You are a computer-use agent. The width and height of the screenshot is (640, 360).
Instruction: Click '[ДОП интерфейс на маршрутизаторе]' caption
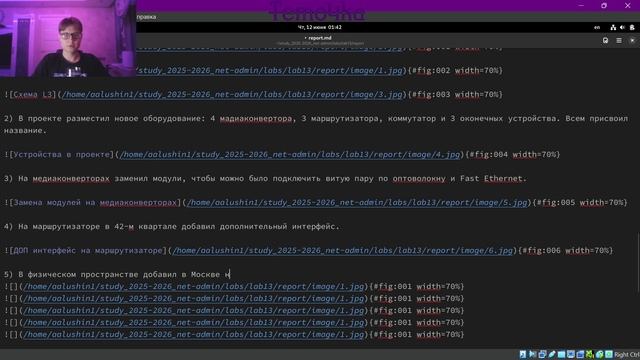88,251
